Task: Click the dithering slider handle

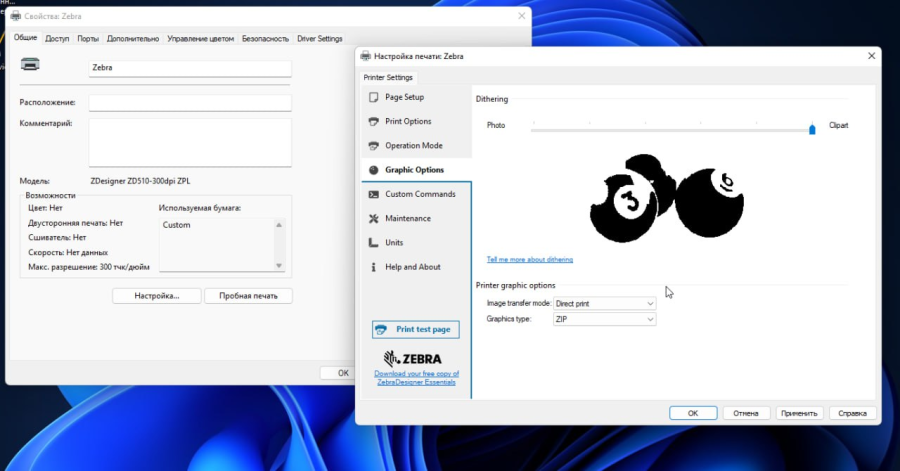Action: (x=812, y=130)
